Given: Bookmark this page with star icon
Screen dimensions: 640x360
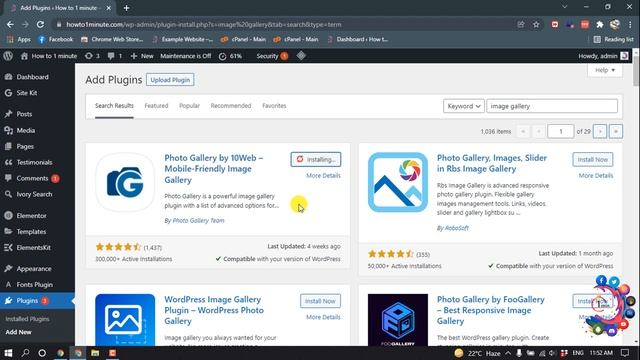Looking at the screenshot, I should [x=536, y=24].
